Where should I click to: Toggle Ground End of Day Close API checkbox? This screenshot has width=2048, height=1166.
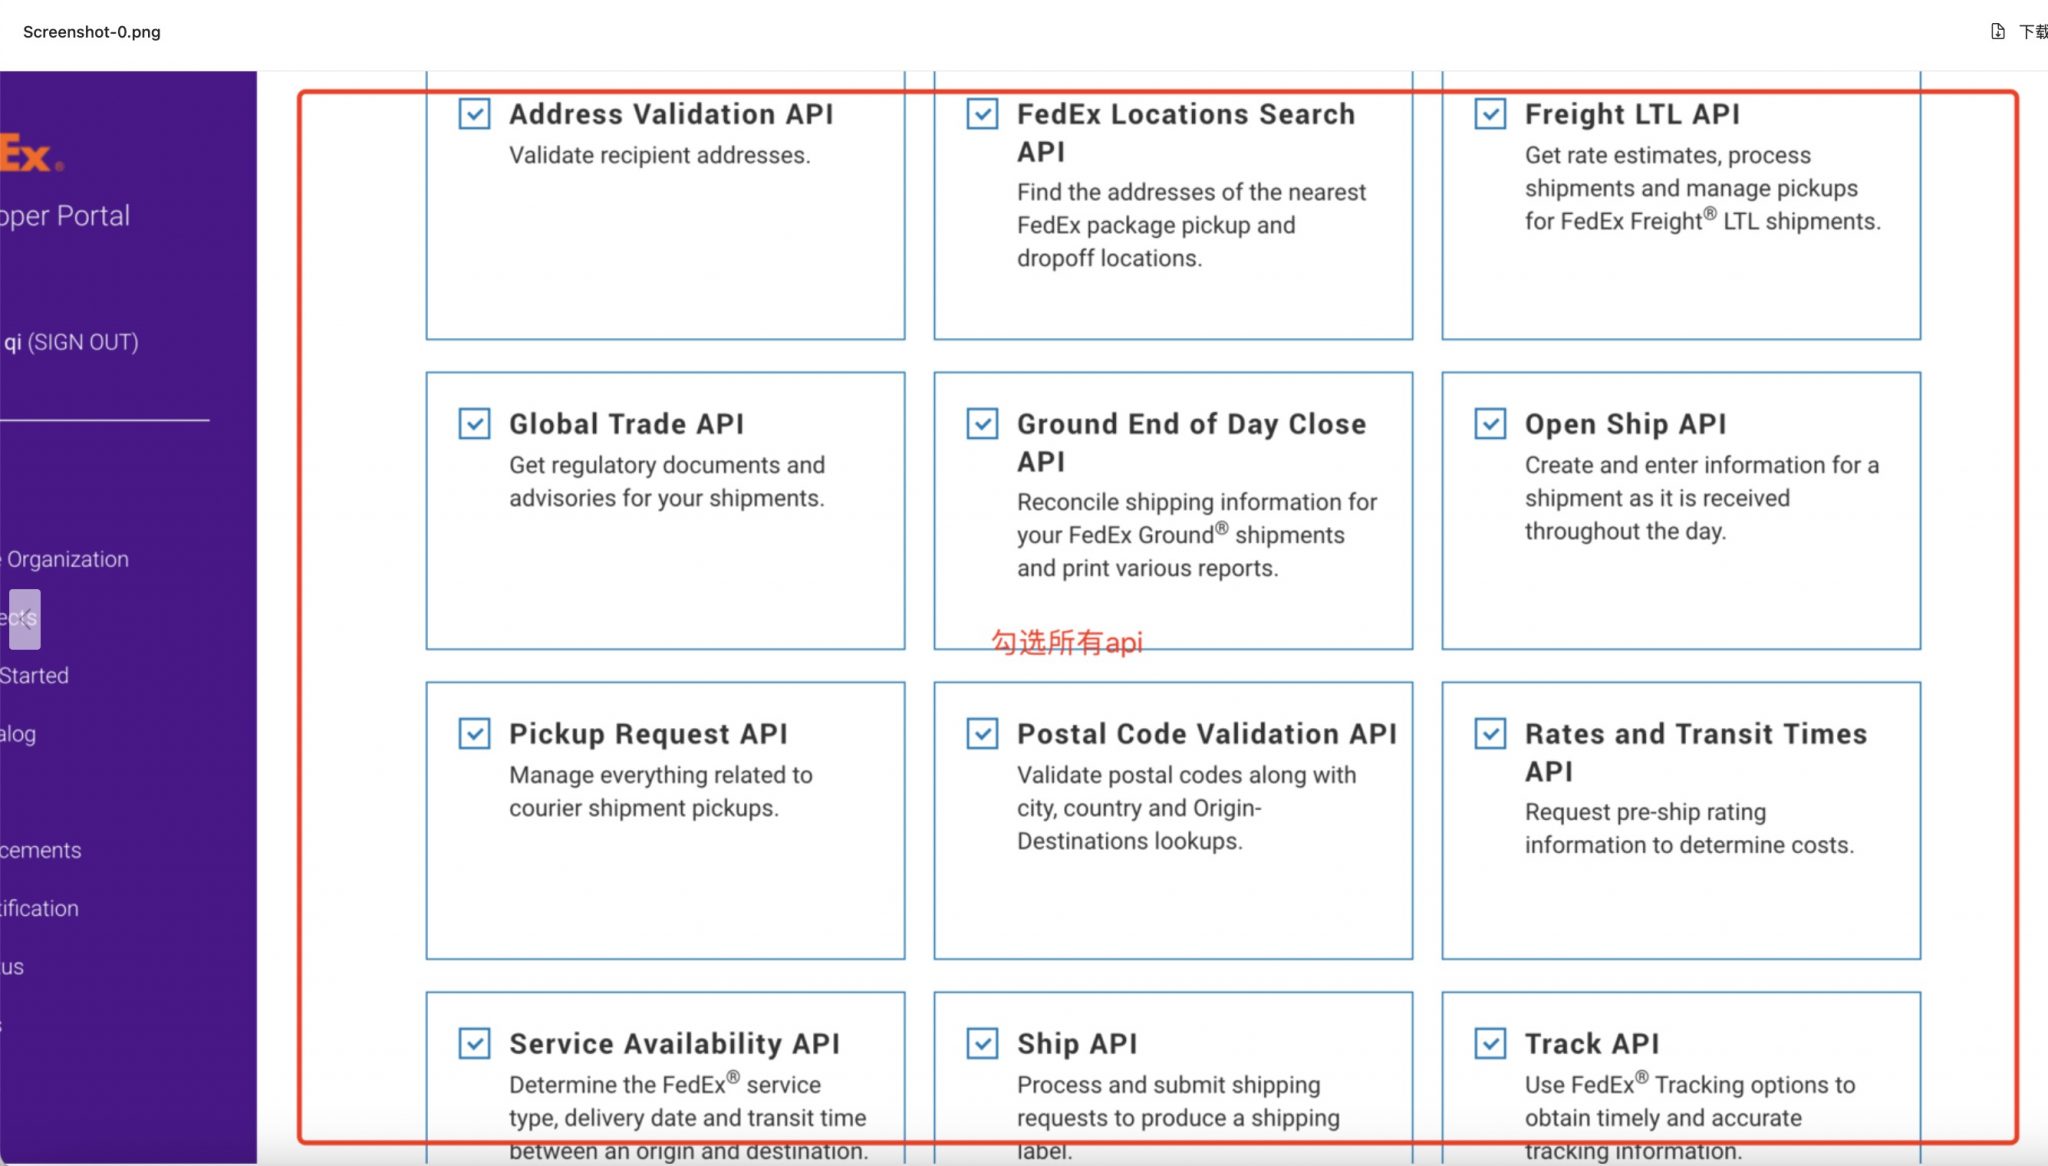point(982,424)
